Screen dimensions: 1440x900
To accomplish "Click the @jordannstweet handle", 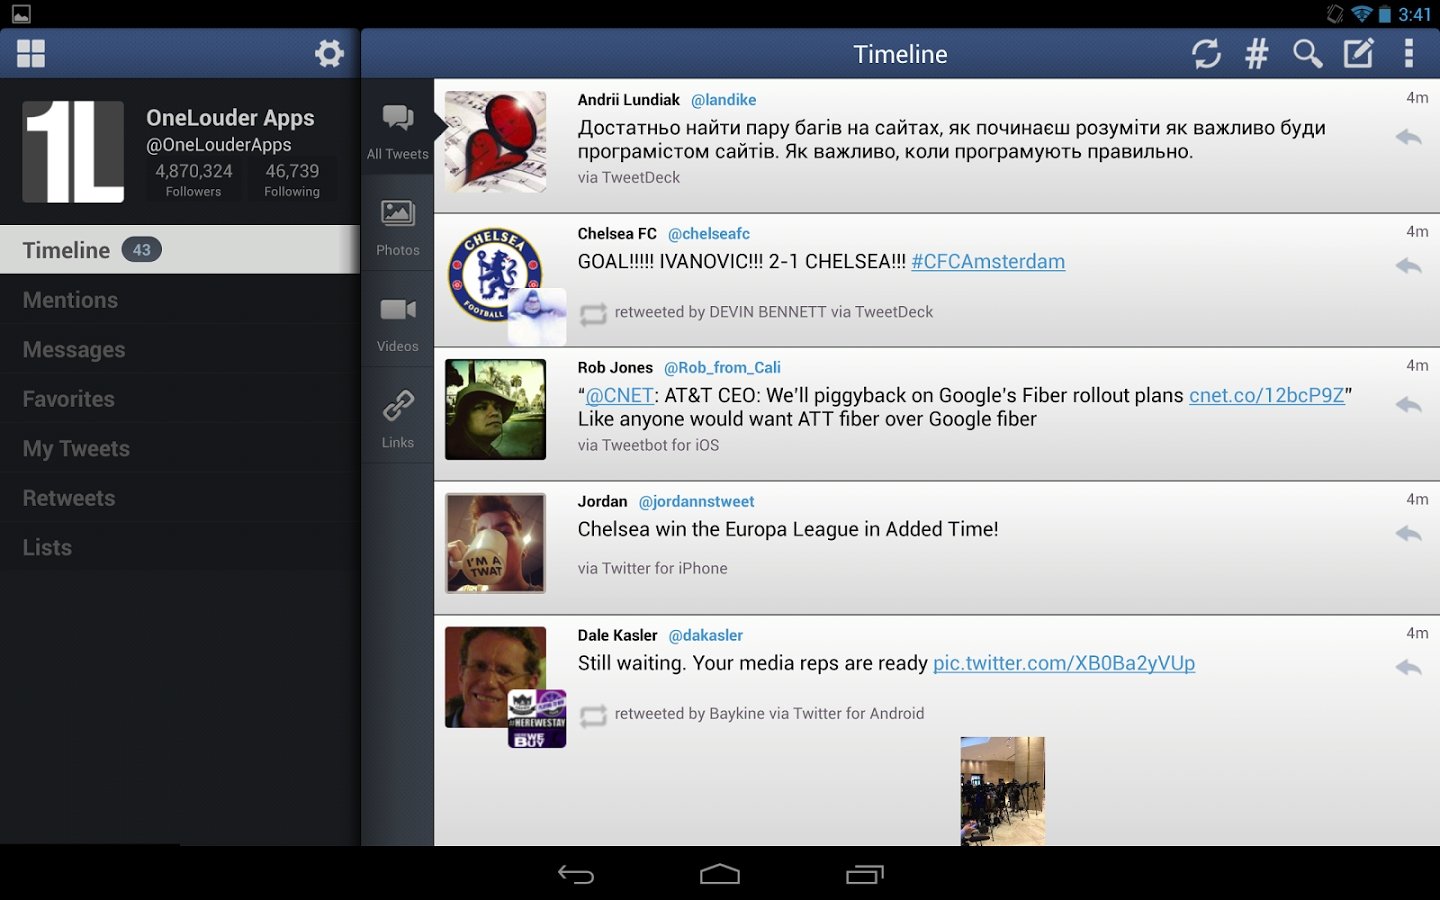I will pyautogui.click(x=696, y=502).
